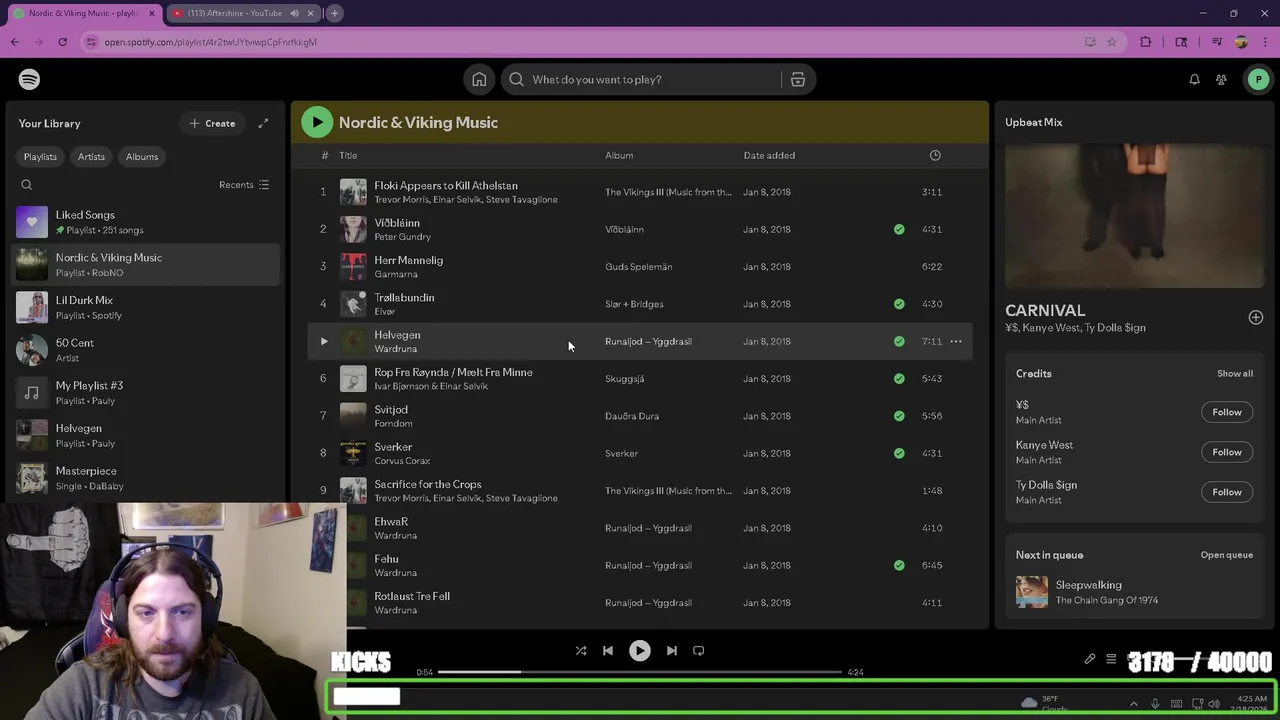Image resolution: width=1280 pixels, height=720 pixels.
Task: Filter library by Playlists
Action: (x=40, y=157)
